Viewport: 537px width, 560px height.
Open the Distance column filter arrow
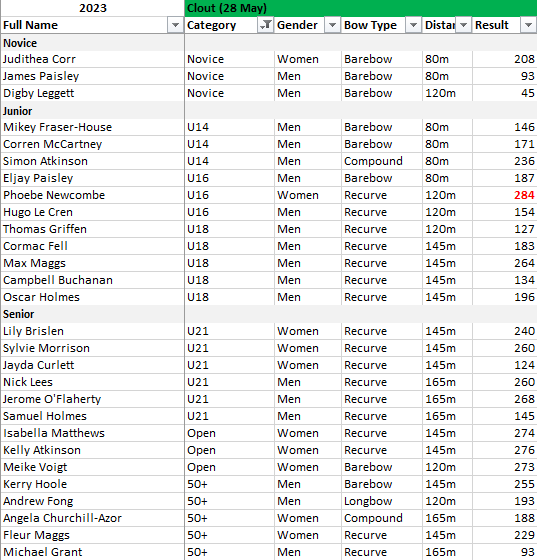tap(463, 25)
